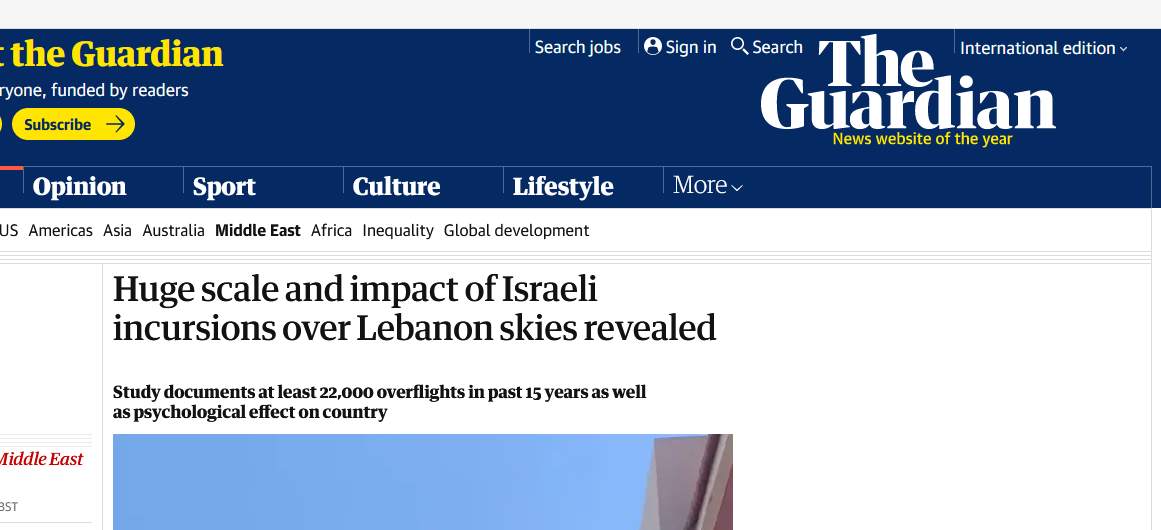
Task: Click the red Middle East series label
Action: [x=39, y=459]
